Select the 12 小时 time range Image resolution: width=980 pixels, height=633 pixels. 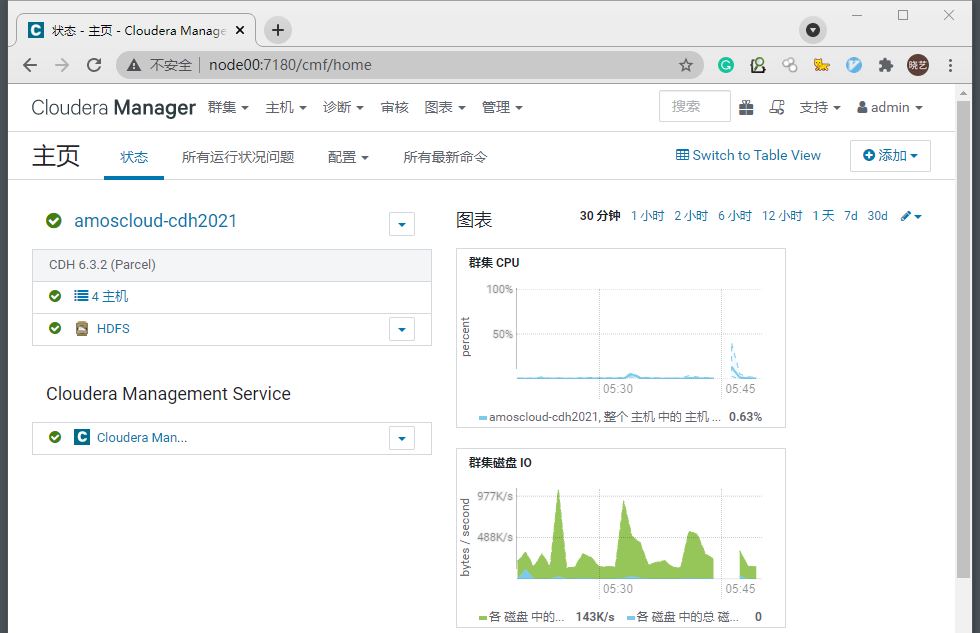coord(782,216)
